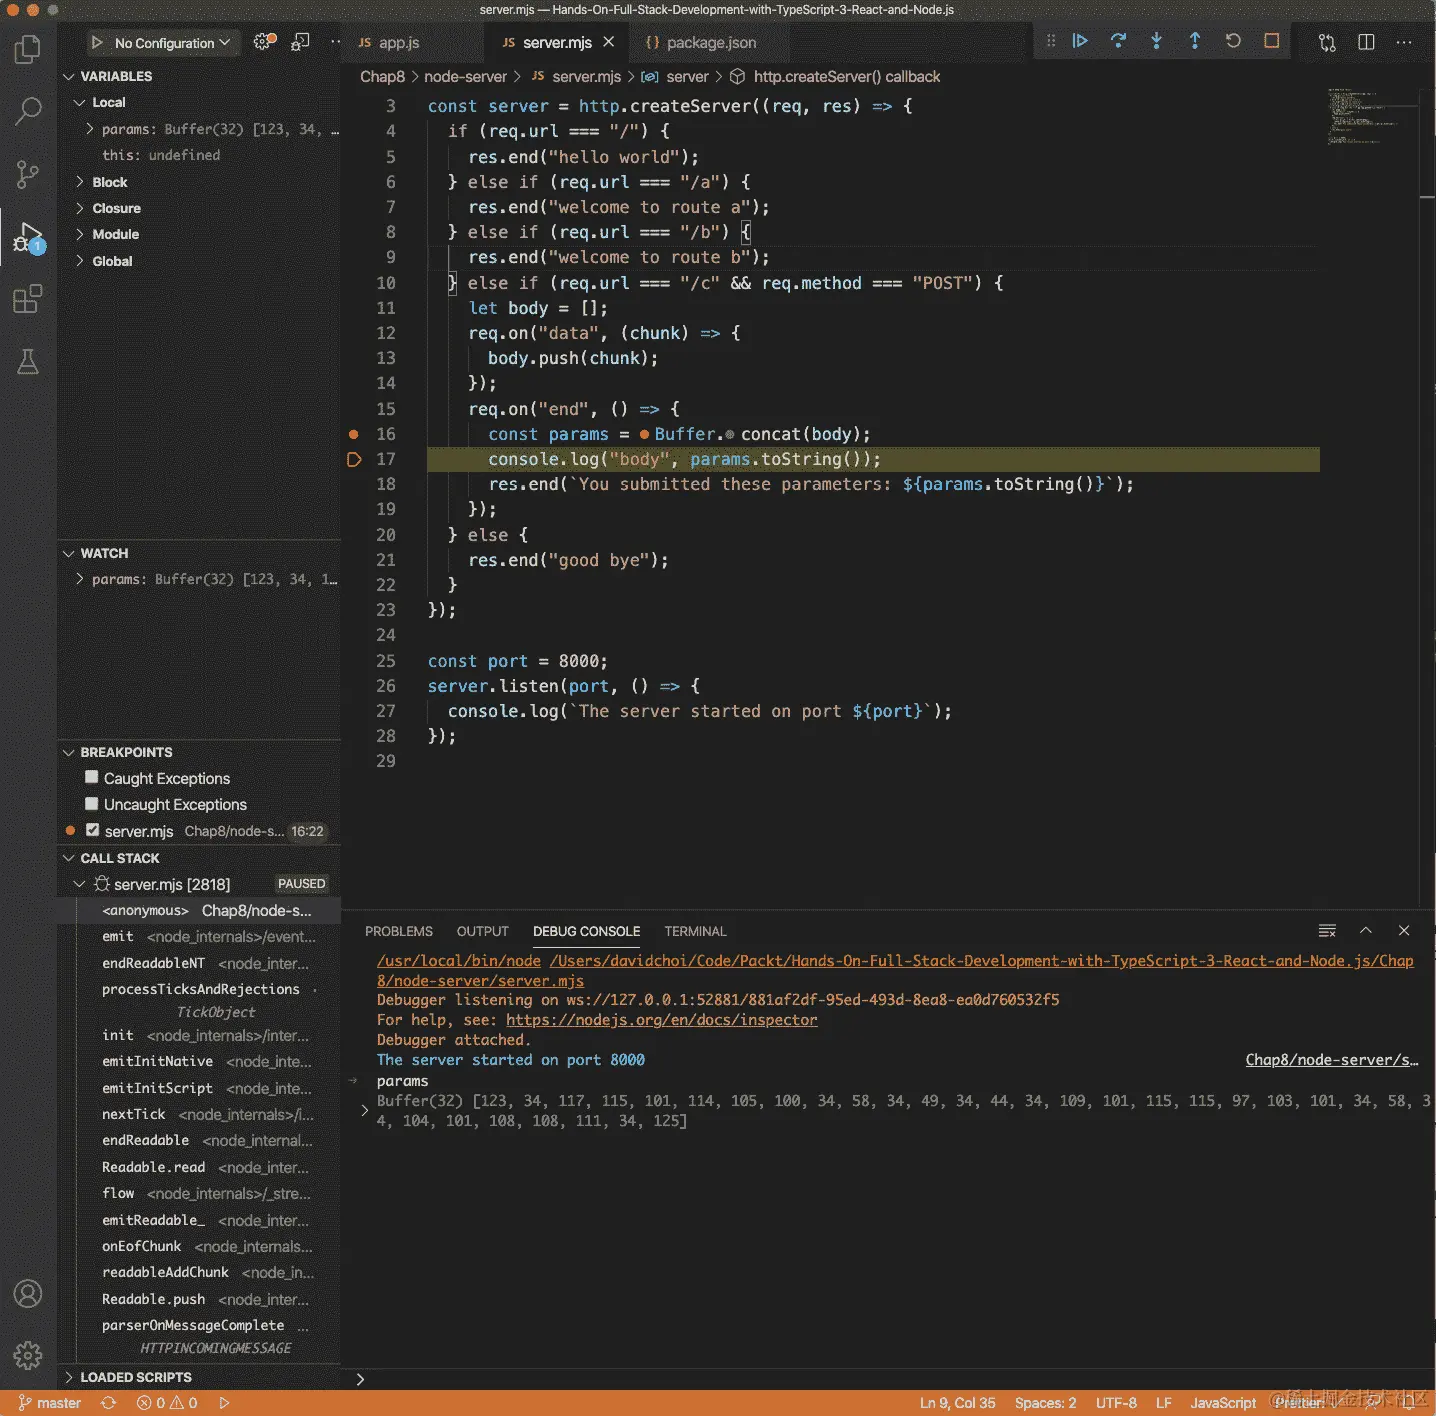Open the No Configuration launch dropdown
The image size is (1436, 1416).
[x=172, y=43]
